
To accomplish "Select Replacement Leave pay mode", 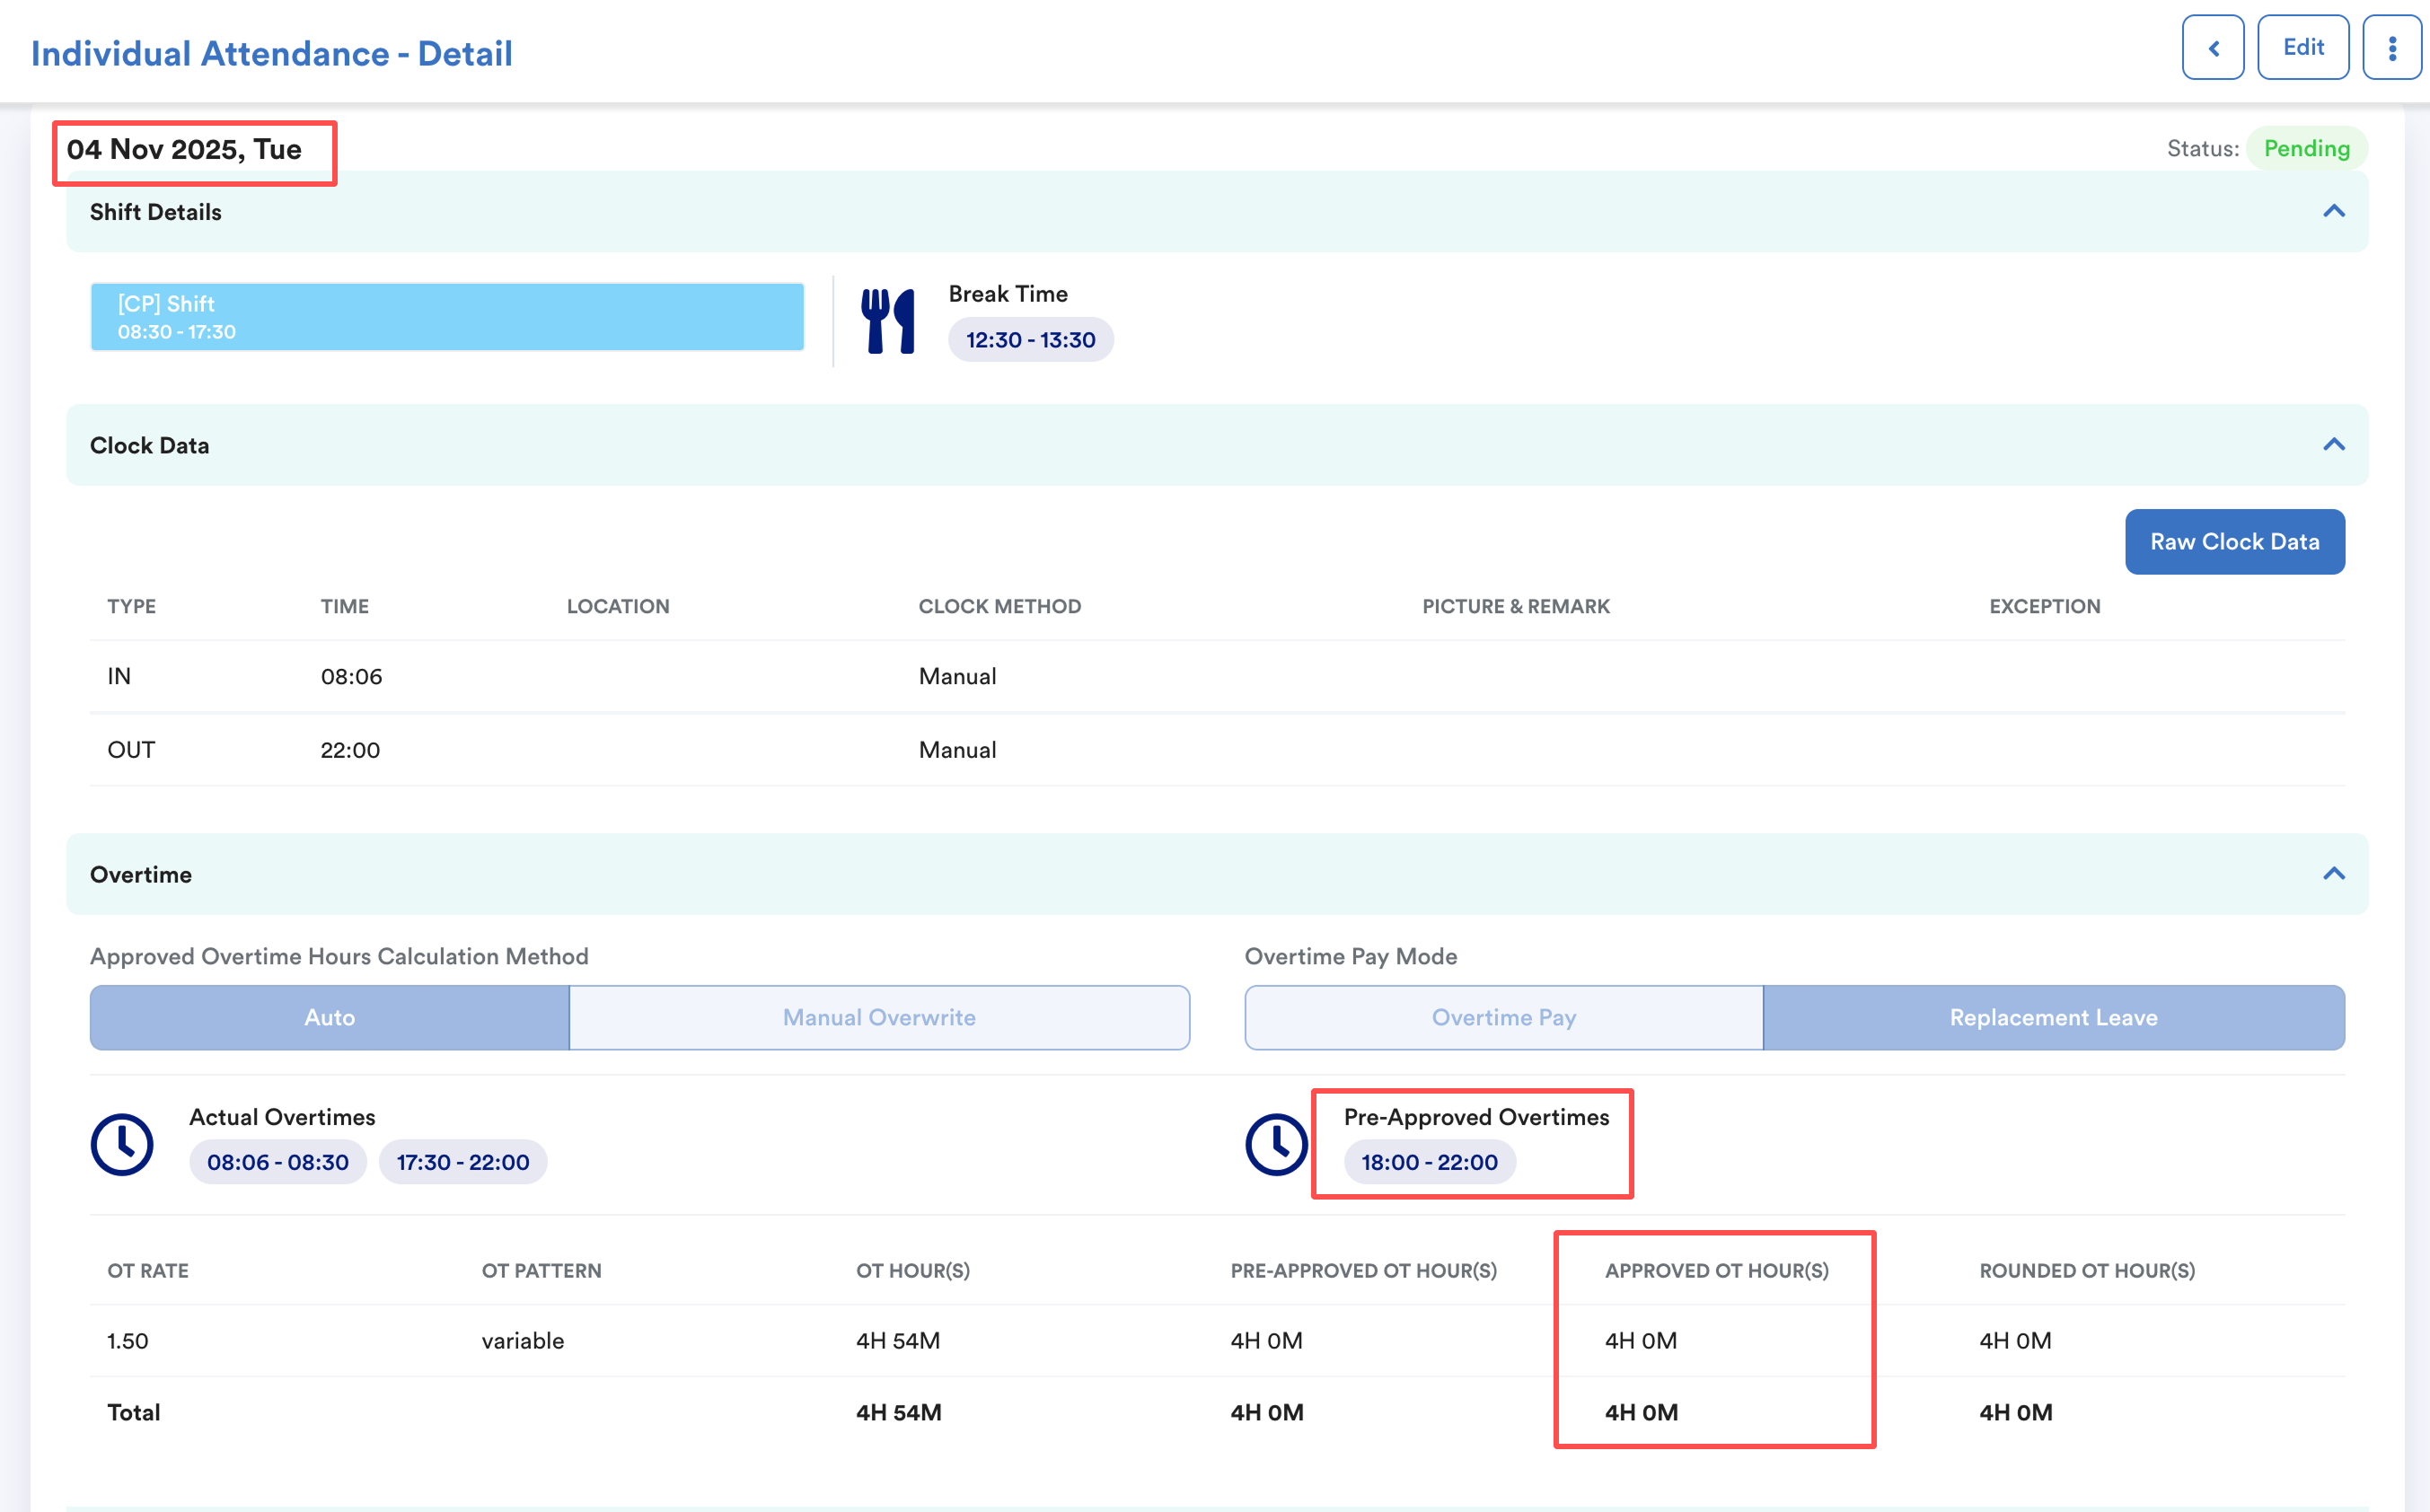I will (2052, 1017).
